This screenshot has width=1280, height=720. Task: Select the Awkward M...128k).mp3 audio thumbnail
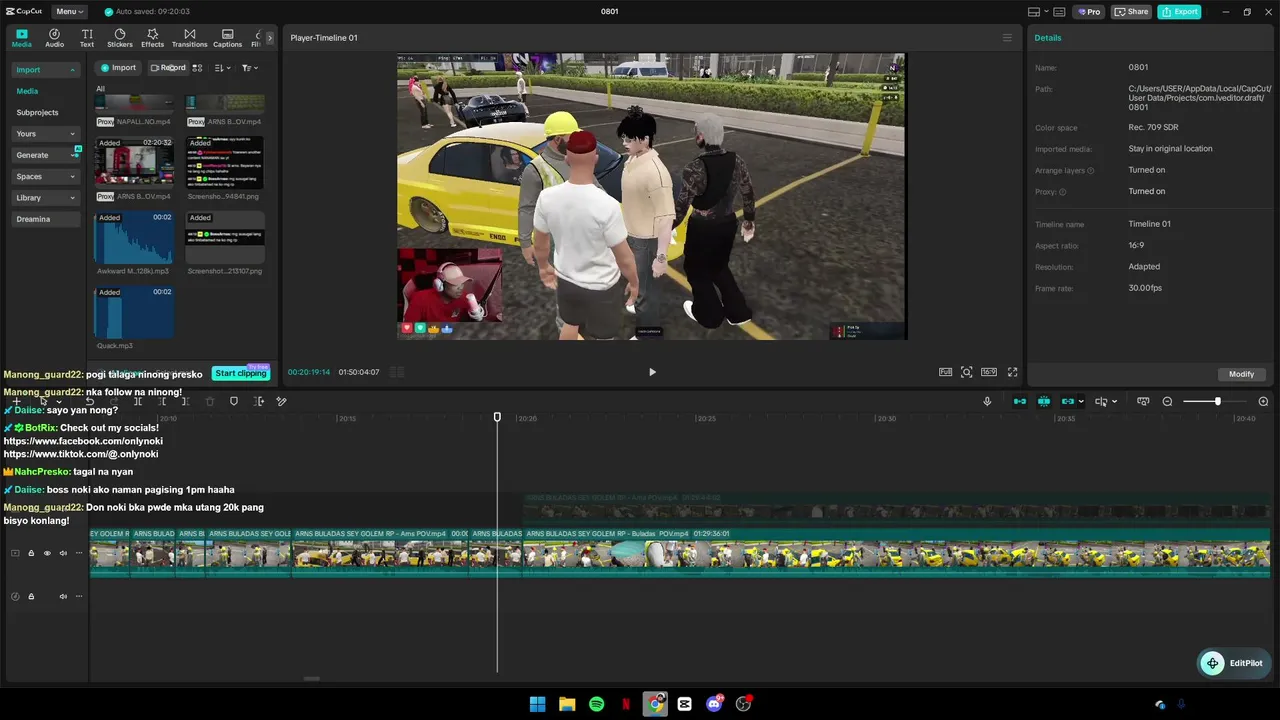click(x=133, y=238)
